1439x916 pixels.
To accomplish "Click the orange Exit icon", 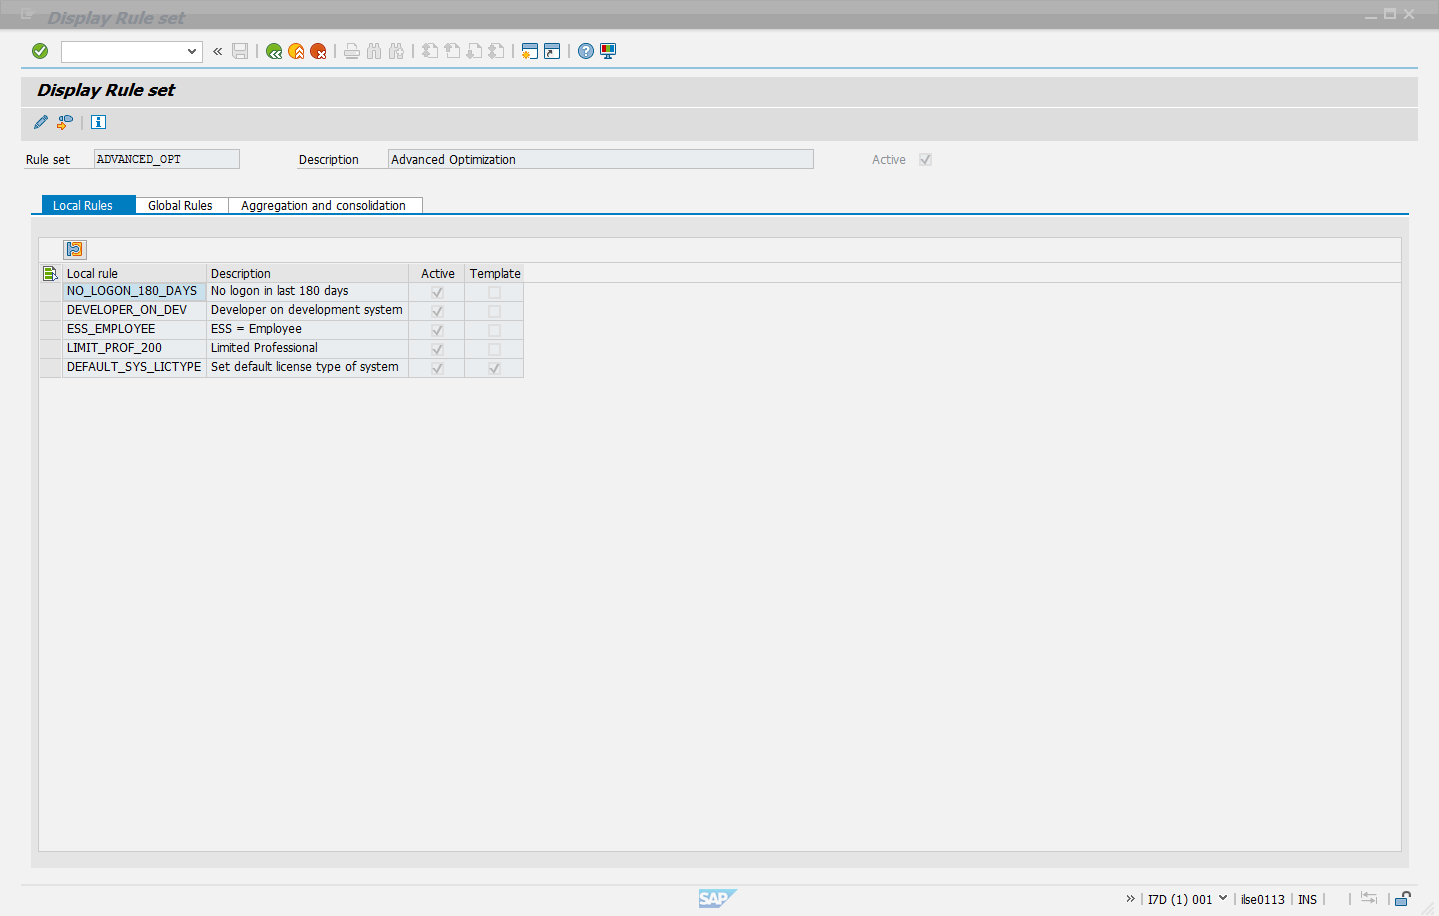I will pos(296,51).
